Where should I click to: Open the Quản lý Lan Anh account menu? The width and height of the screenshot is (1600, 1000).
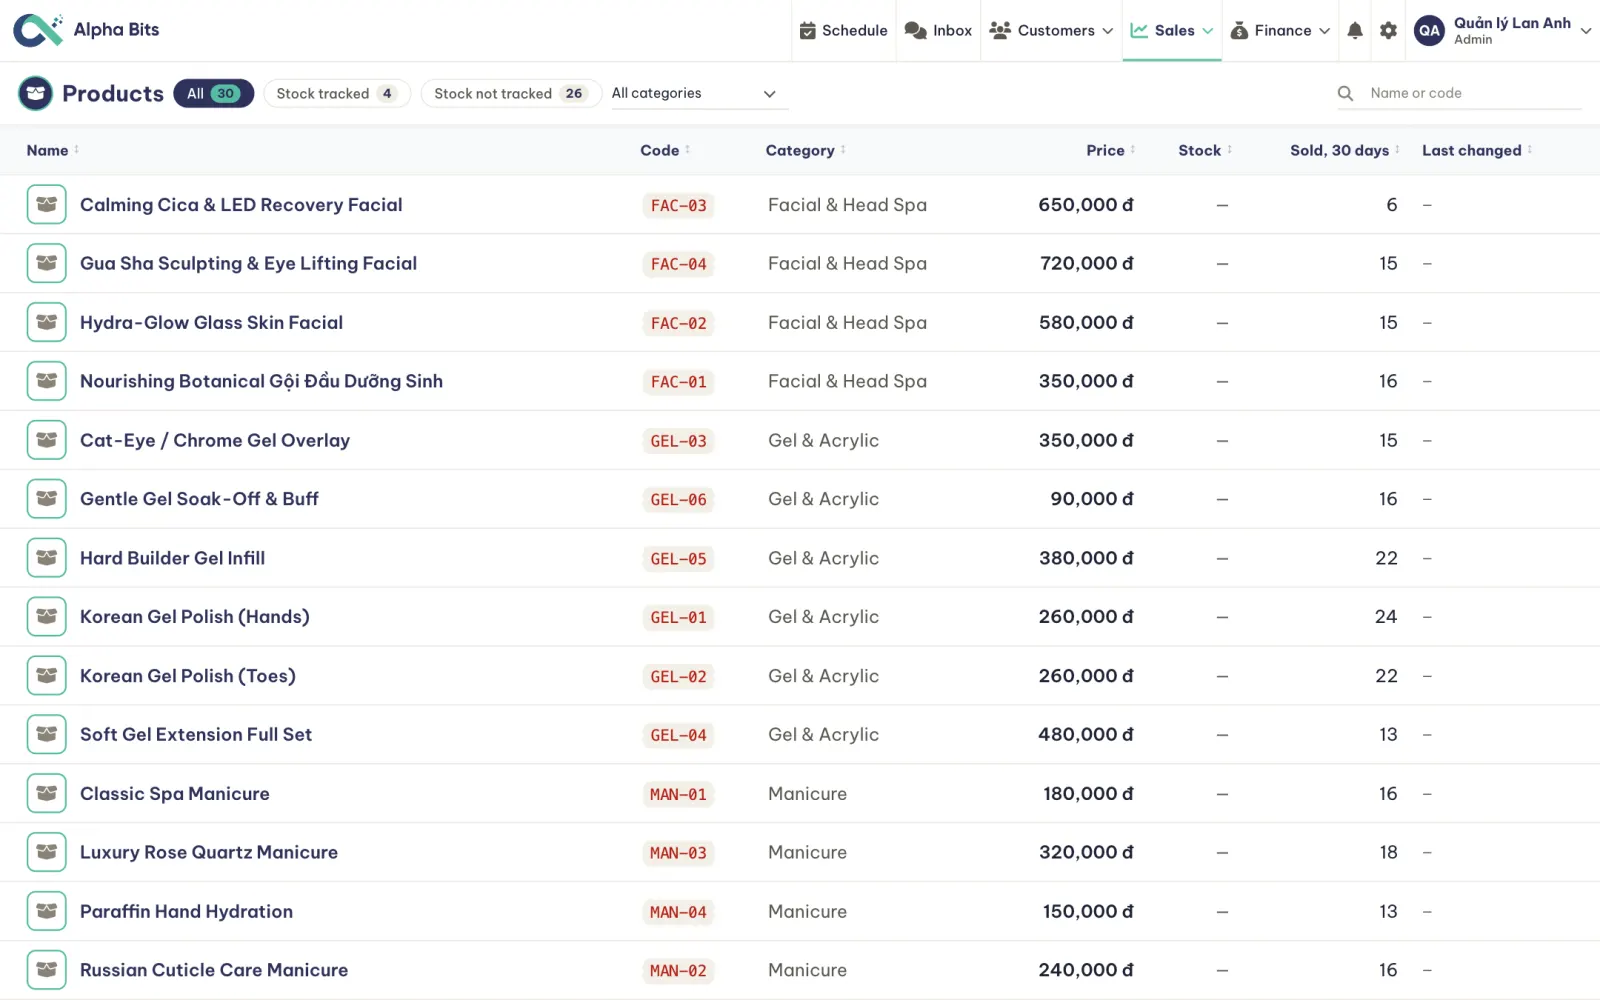tap(1503, 31)
